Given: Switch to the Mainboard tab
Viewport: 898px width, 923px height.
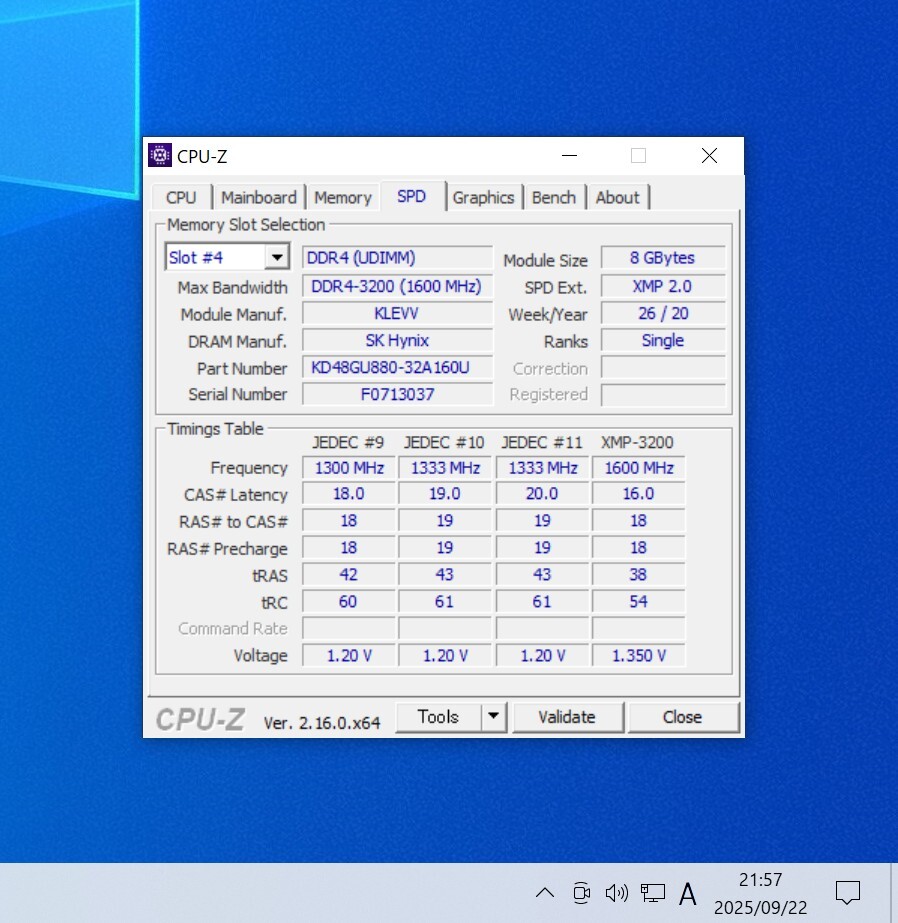Looking at the screenshot, I should coord(259,197).
